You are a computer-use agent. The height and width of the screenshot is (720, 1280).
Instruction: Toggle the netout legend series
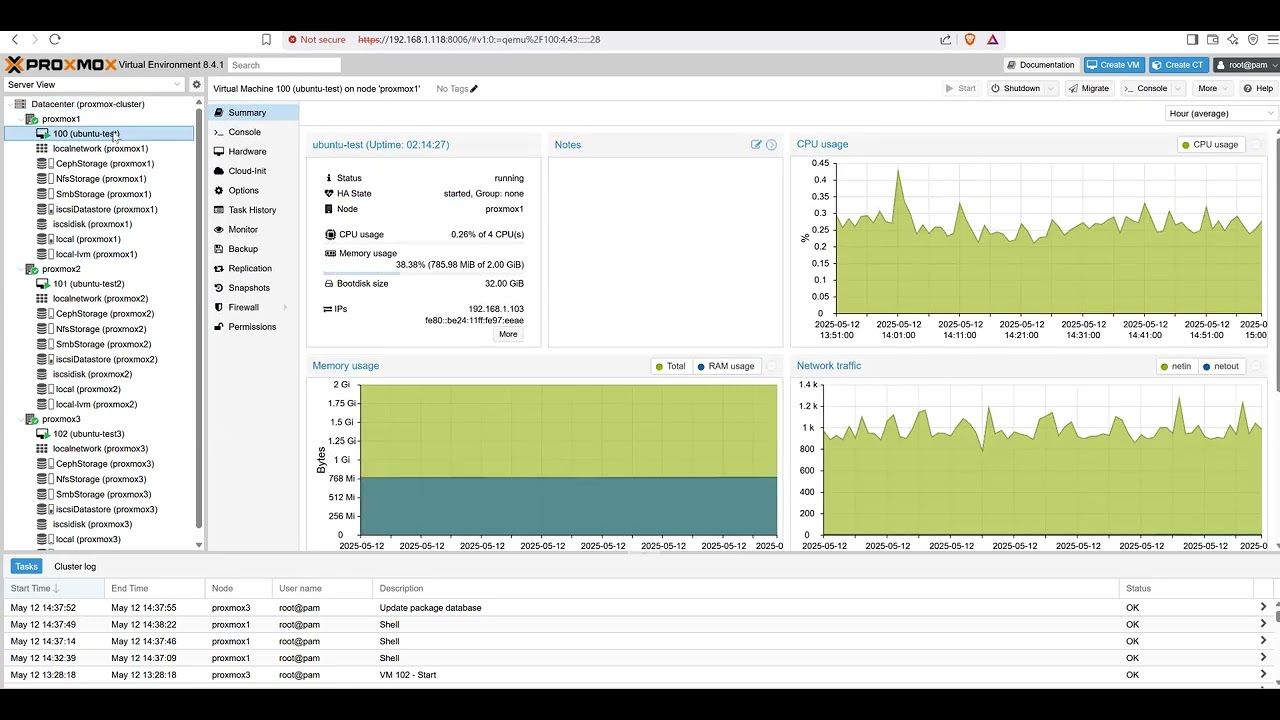(x=1221, y=366)
